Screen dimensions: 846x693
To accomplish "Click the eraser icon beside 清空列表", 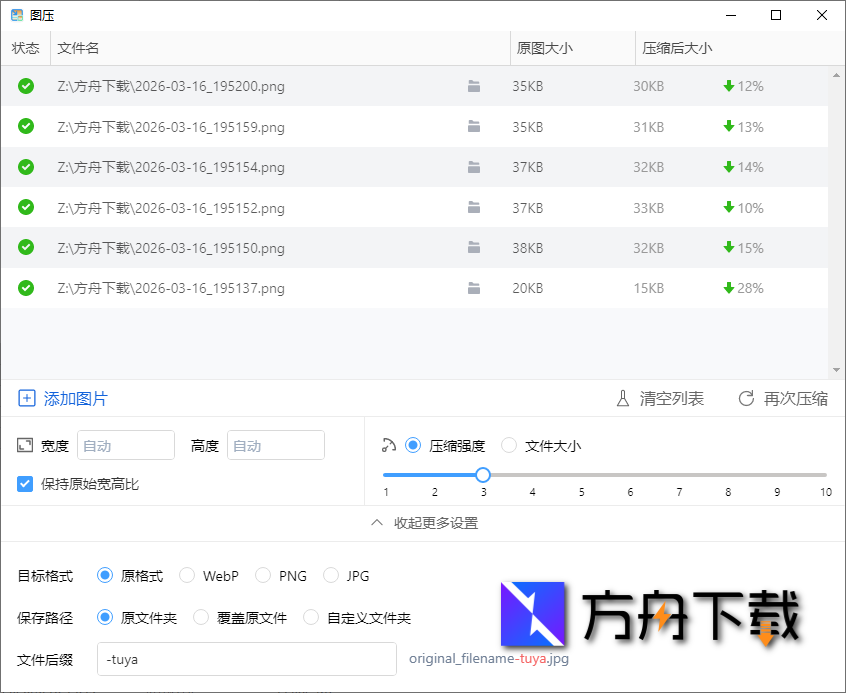I will point(622,398).
